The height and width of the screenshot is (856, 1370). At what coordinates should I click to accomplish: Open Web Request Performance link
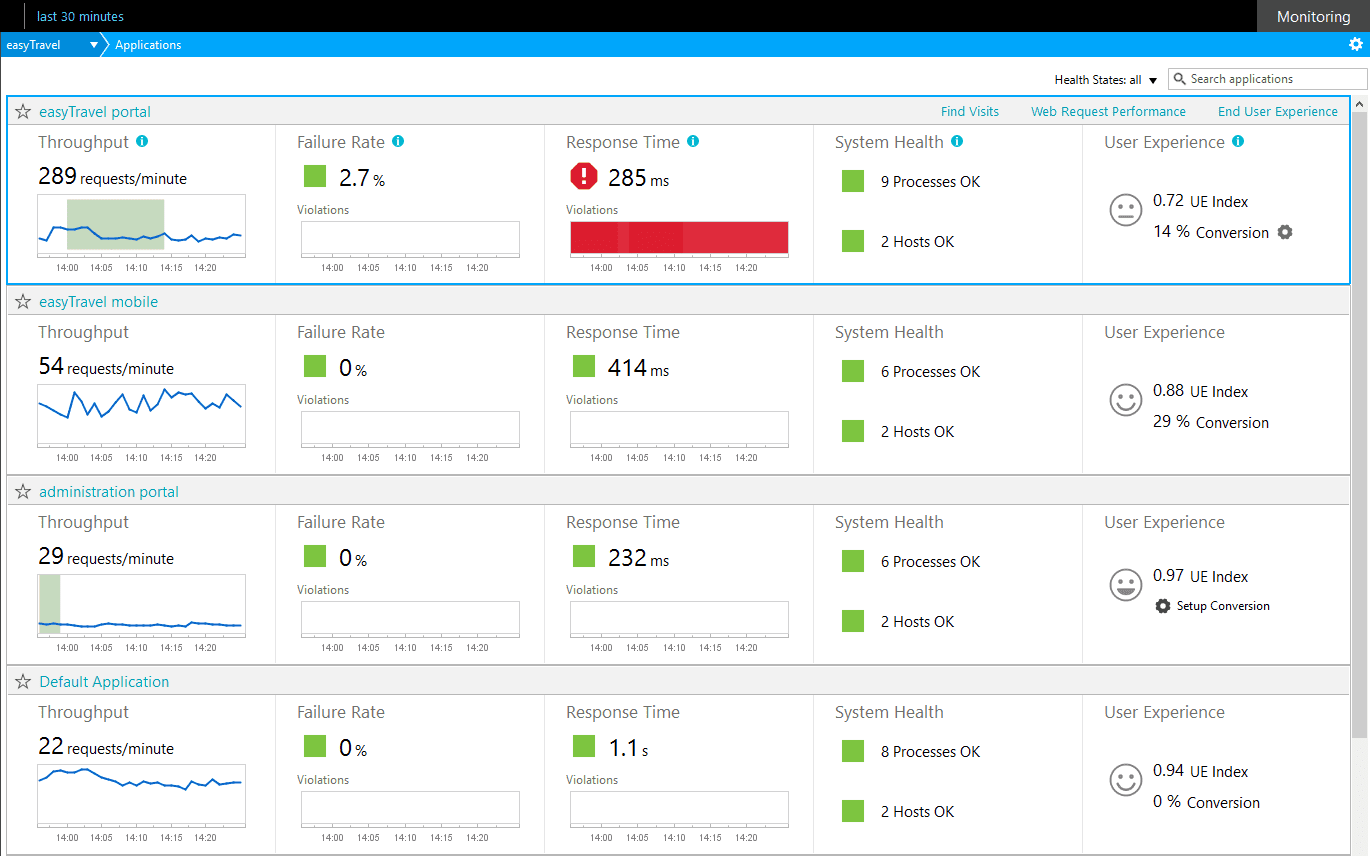1108,112
